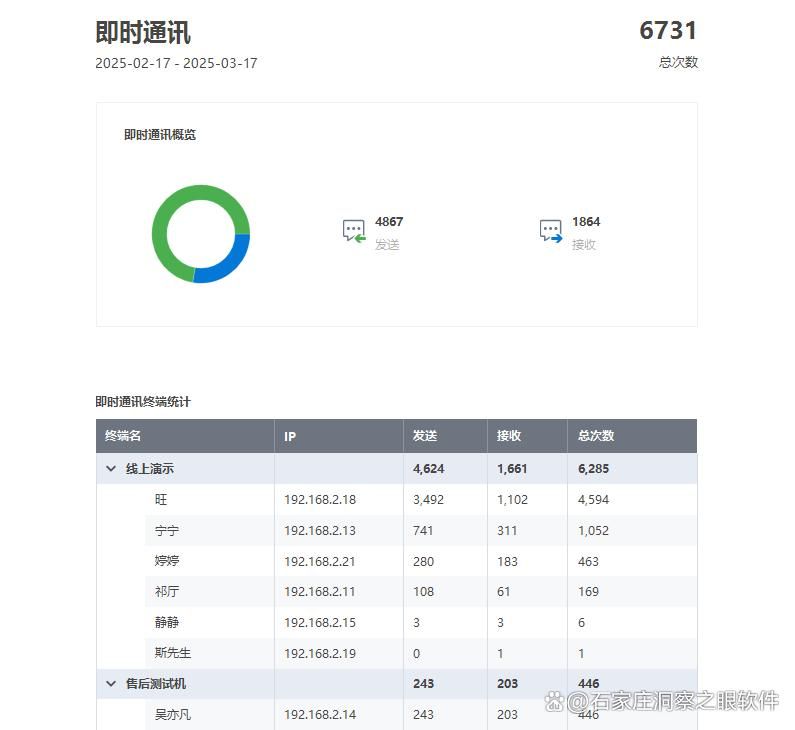Click the 4867 sent count
795x730 pixels.
click(x=389, y=222)
